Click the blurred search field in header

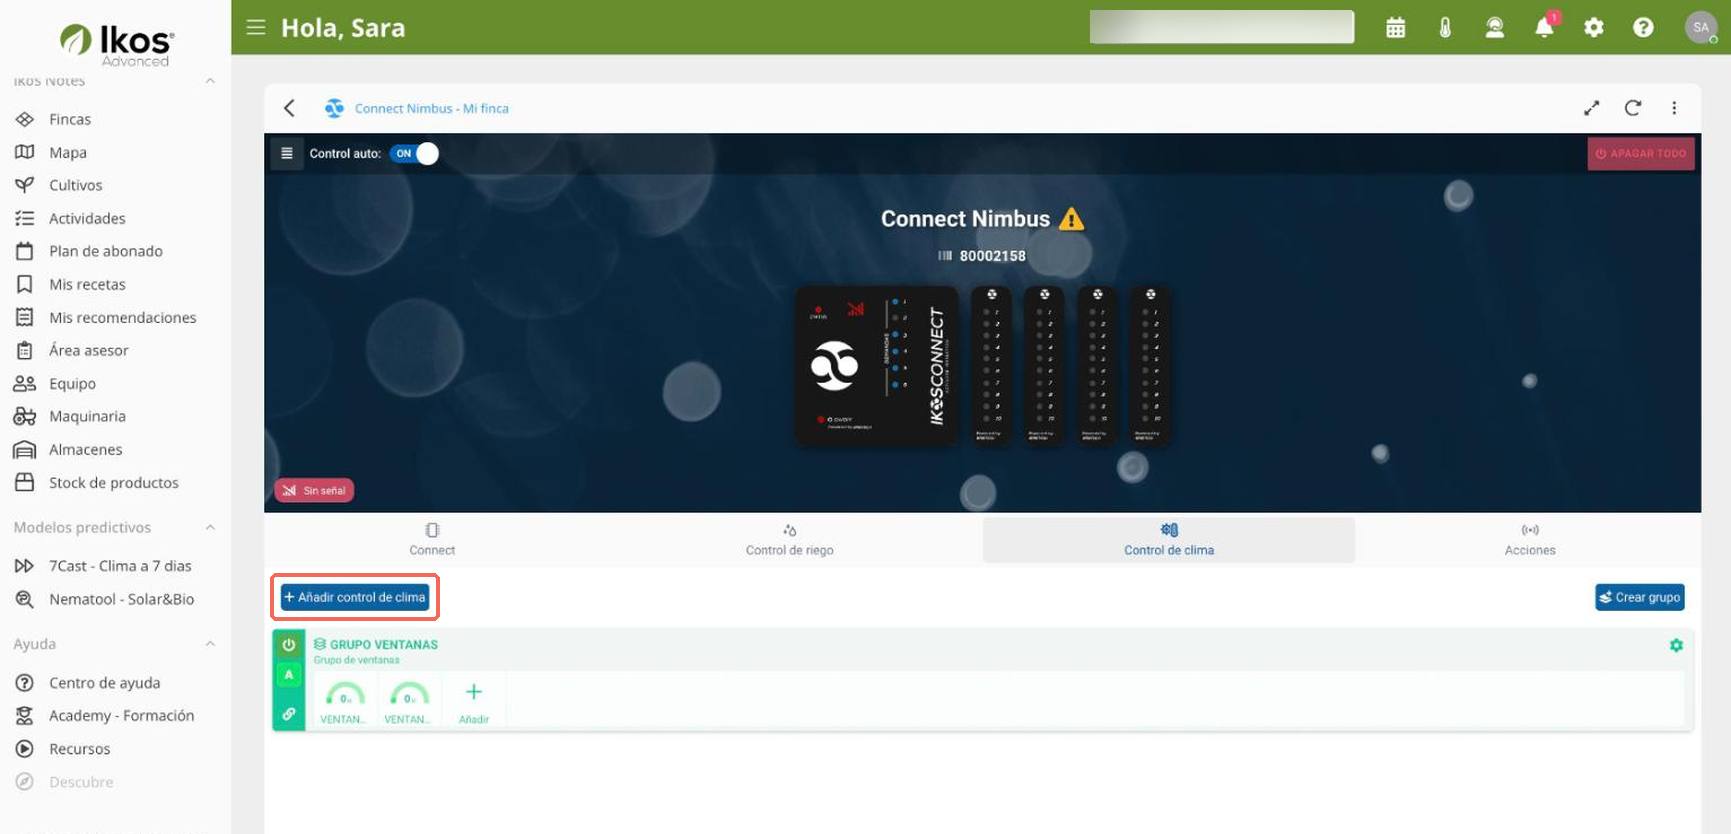(1222, 27)
